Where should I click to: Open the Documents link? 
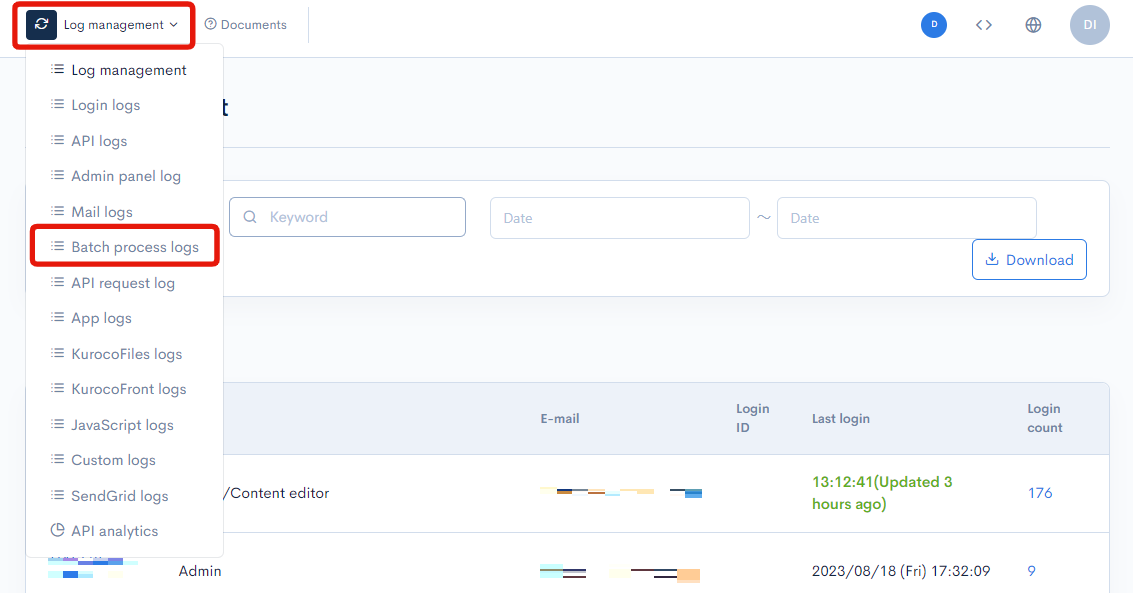pos(253,25)
